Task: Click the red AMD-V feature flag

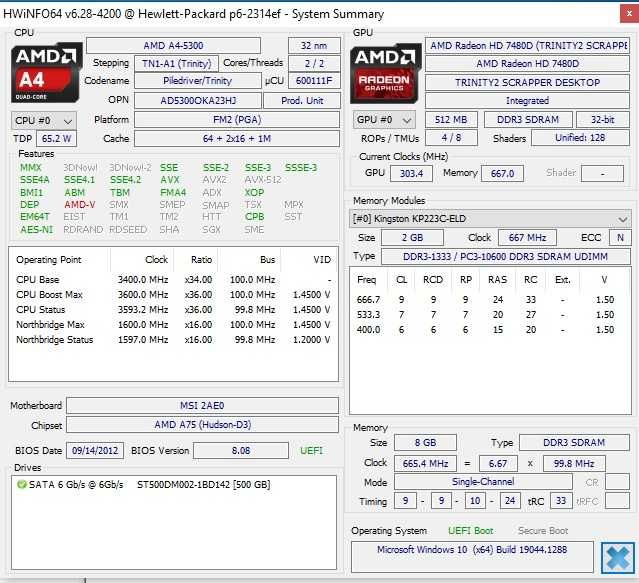Action: click(x=79, y=205)
